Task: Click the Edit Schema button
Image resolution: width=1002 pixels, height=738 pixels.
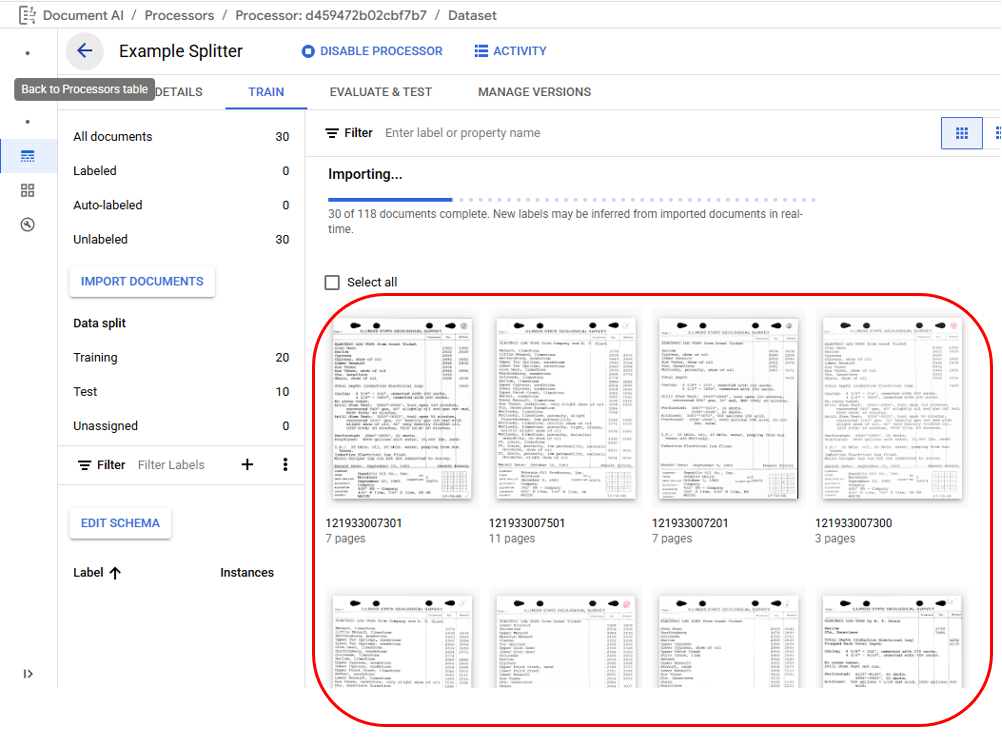Action: pos(120,523)
